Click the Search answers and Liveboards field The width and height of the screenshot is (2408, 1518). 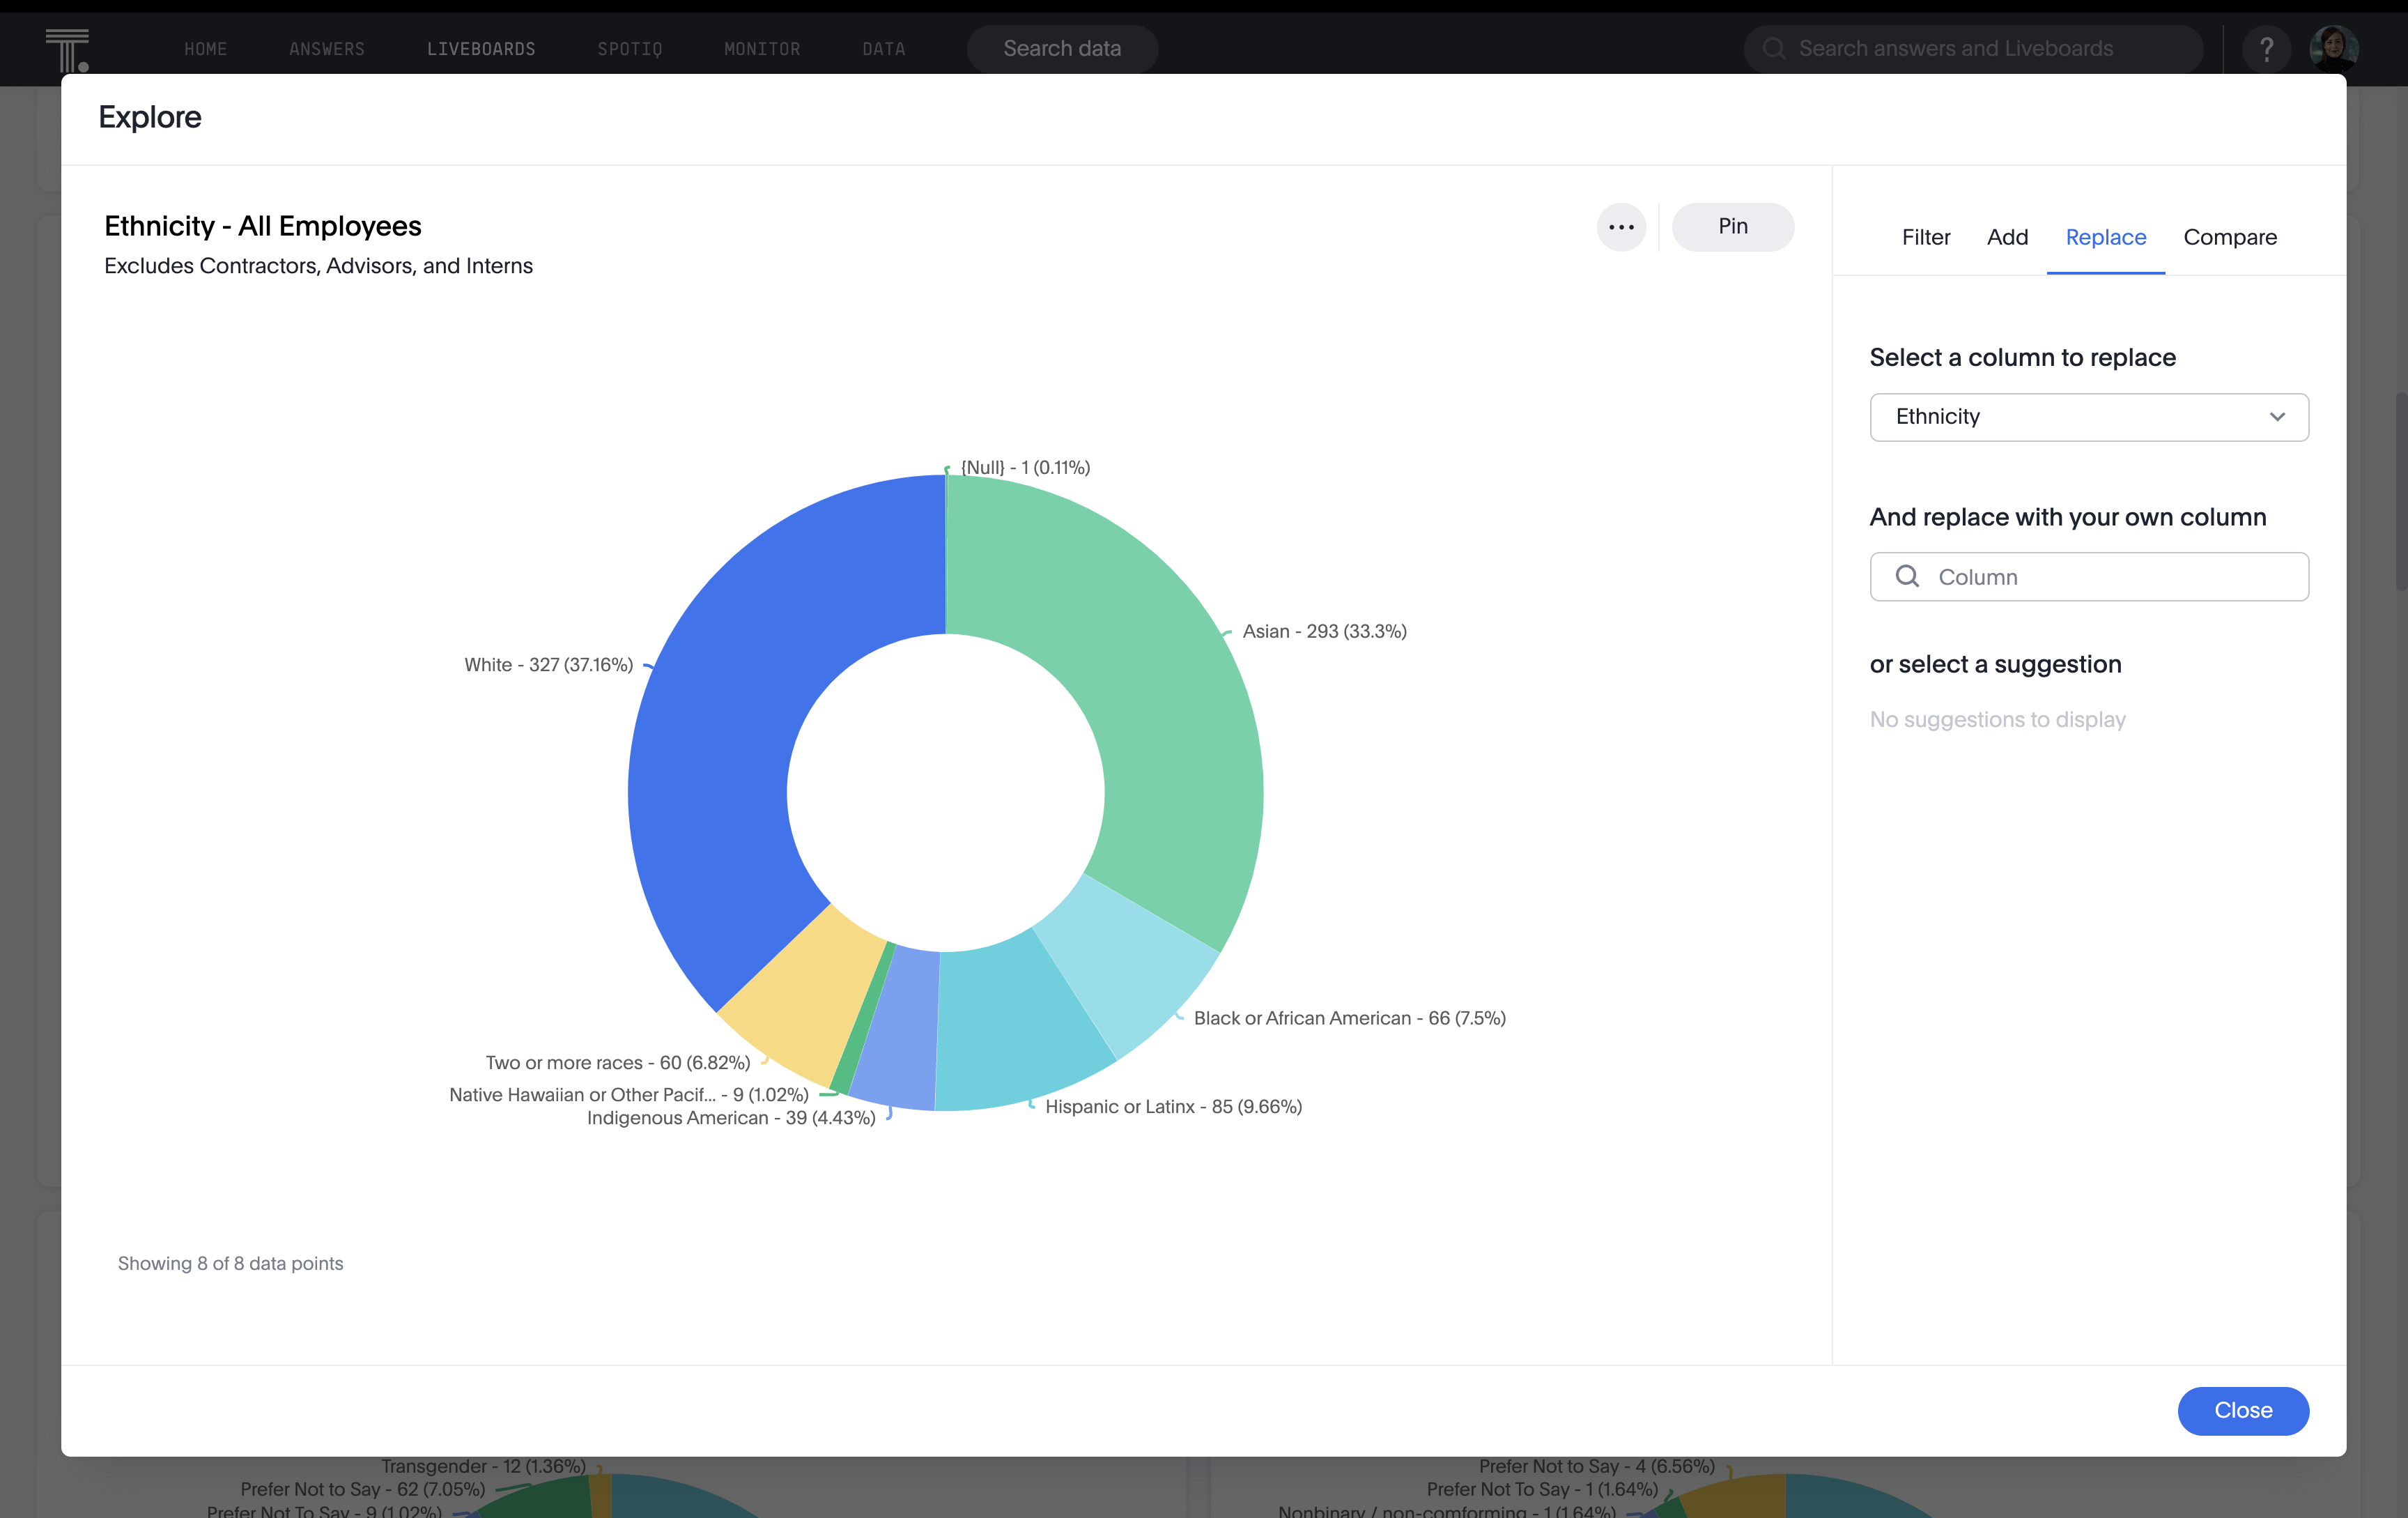tap(1972, 49)
